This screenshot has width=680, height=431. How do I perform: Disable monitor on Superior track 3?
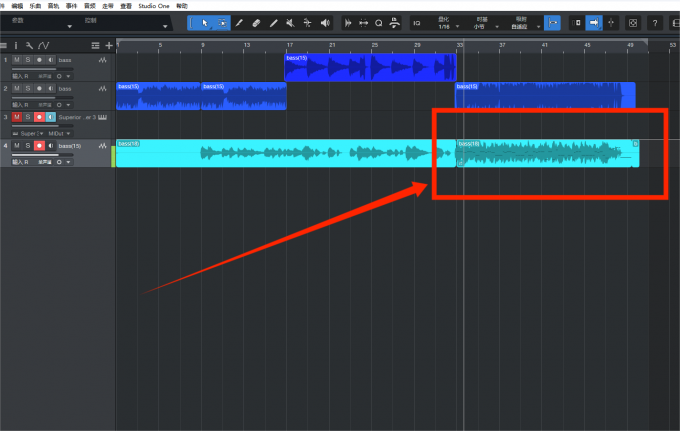[x=51, y=117]
